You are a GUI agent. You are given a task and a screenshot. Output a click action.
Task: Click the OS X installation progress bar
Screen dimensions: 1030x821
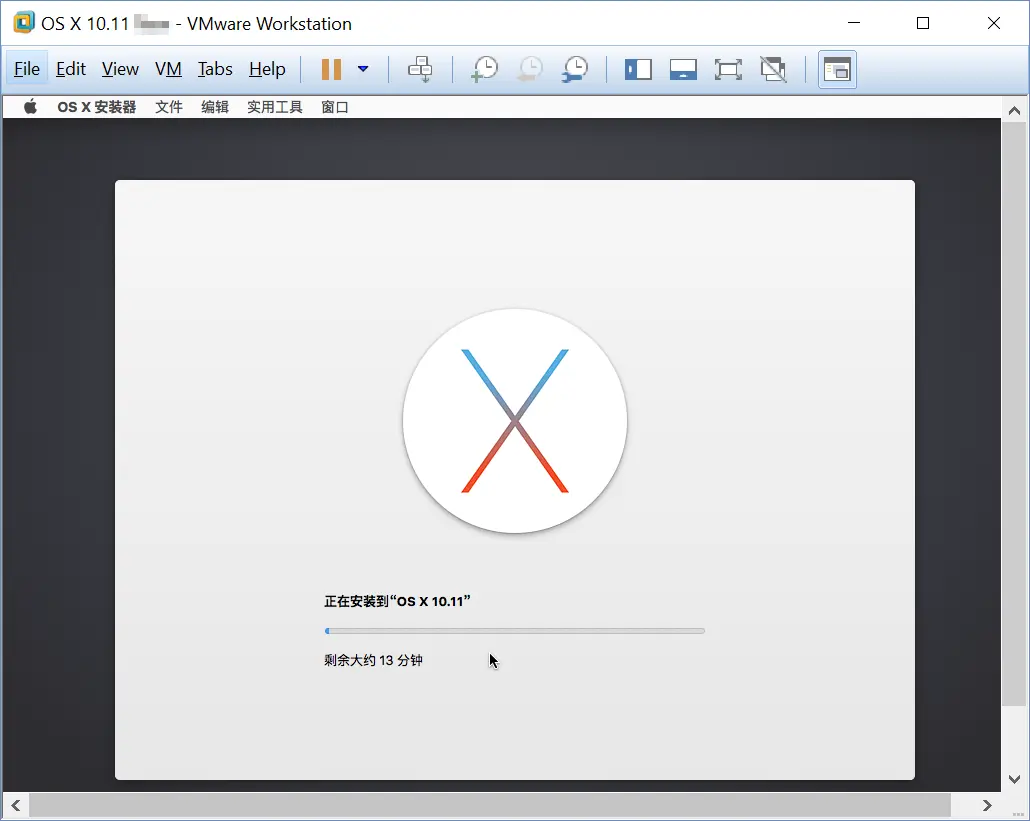pos(515,631)
